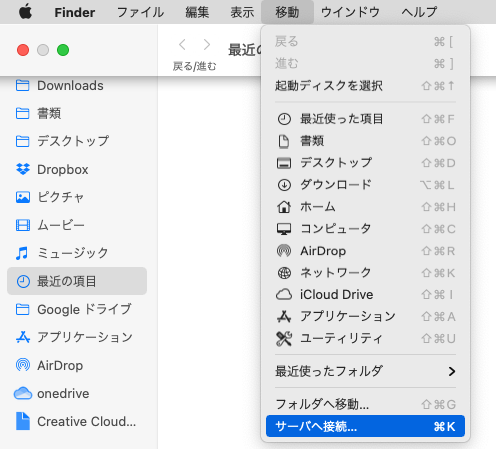Open ピクチャ icon in sidebar
496x449 pixels.
[x=23, y=197]
